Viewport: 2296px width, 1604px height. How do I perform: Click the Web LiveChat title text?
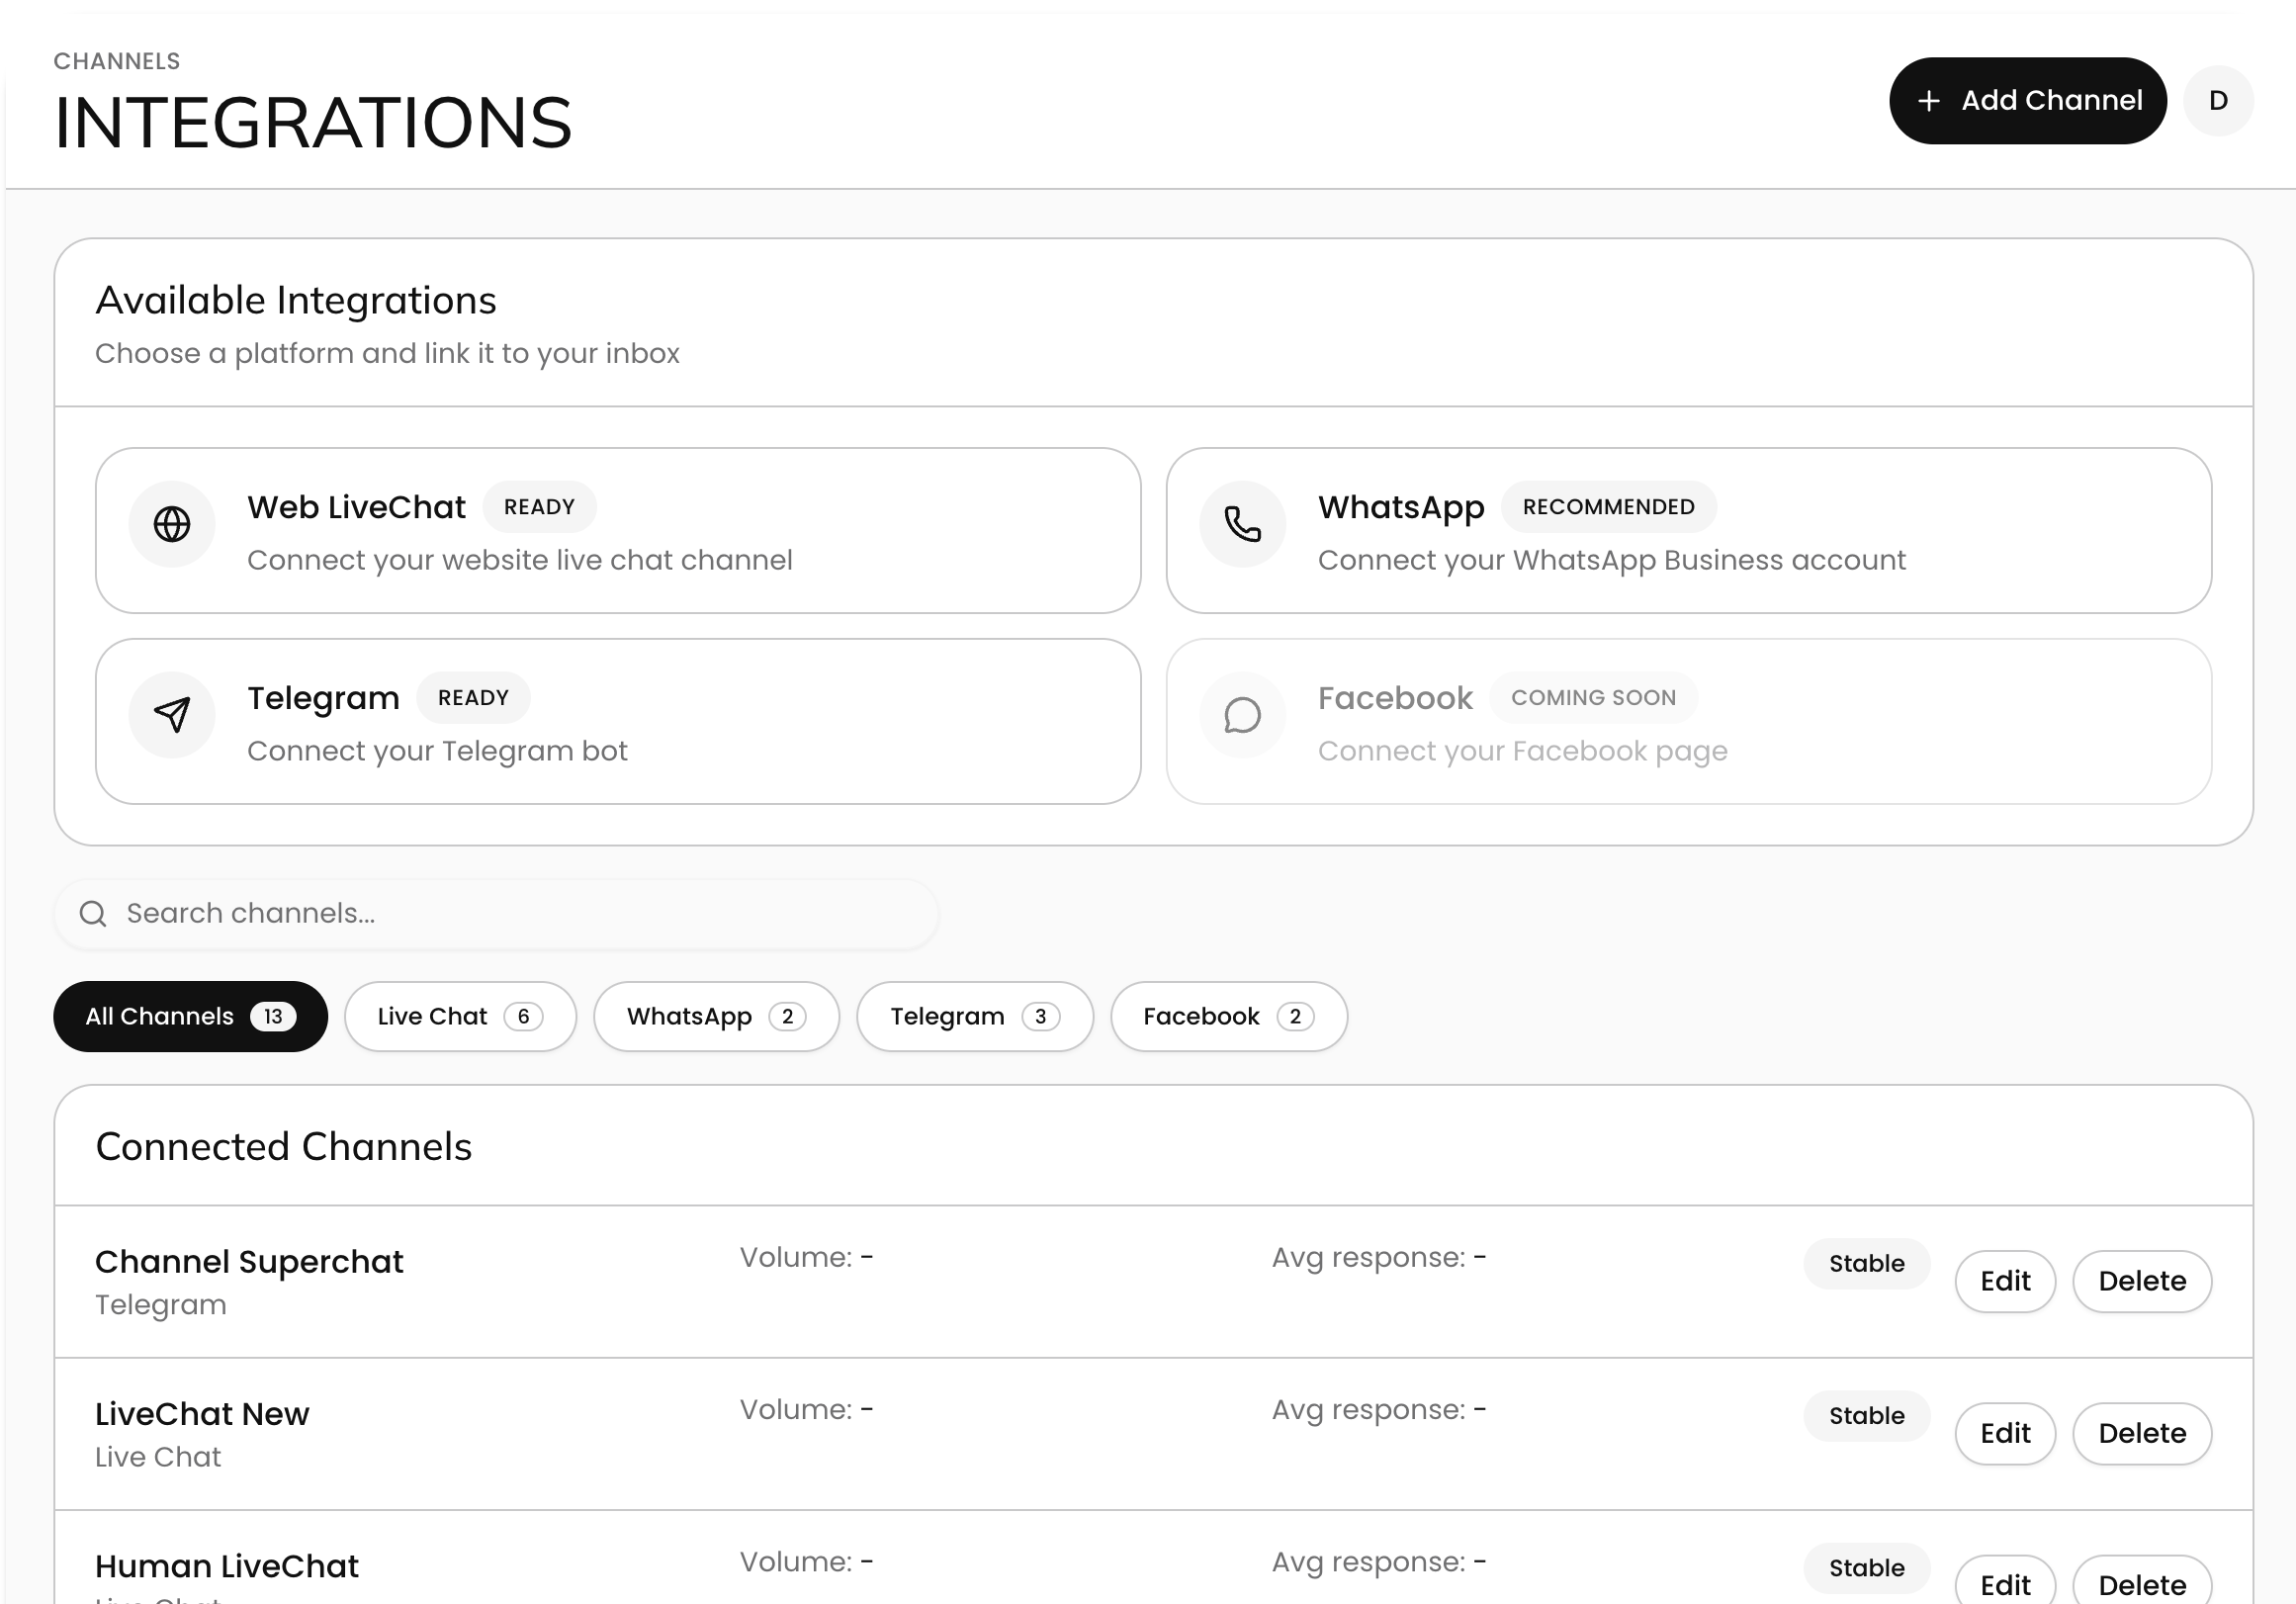click(356, 507)
